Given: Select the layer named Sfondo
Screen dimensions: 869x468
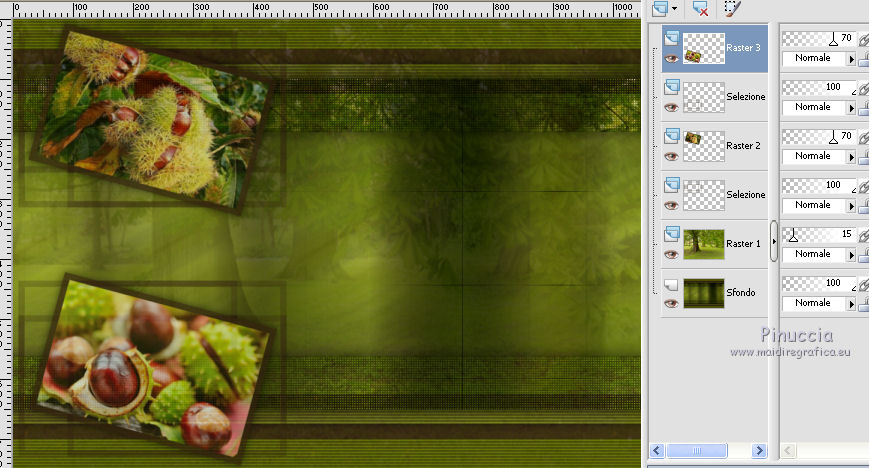Looking at the screenshot, I should pyautogui.click(x=740, y=292).
